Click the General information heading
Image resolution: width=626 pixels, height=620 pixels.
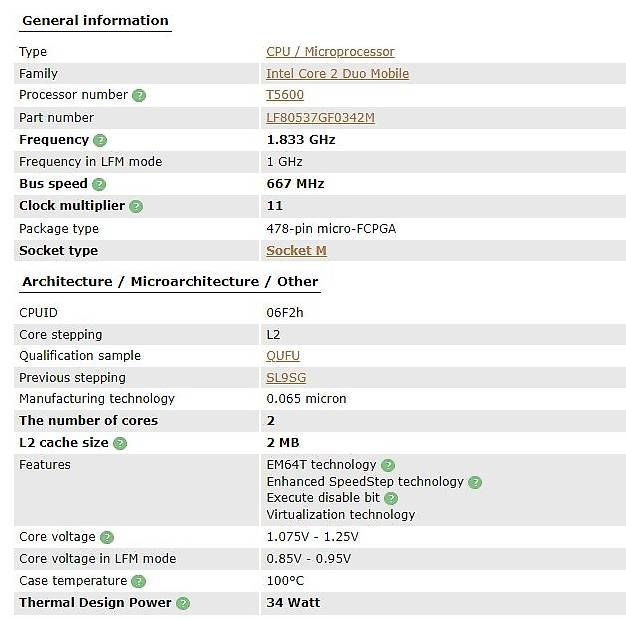[95, 20]
